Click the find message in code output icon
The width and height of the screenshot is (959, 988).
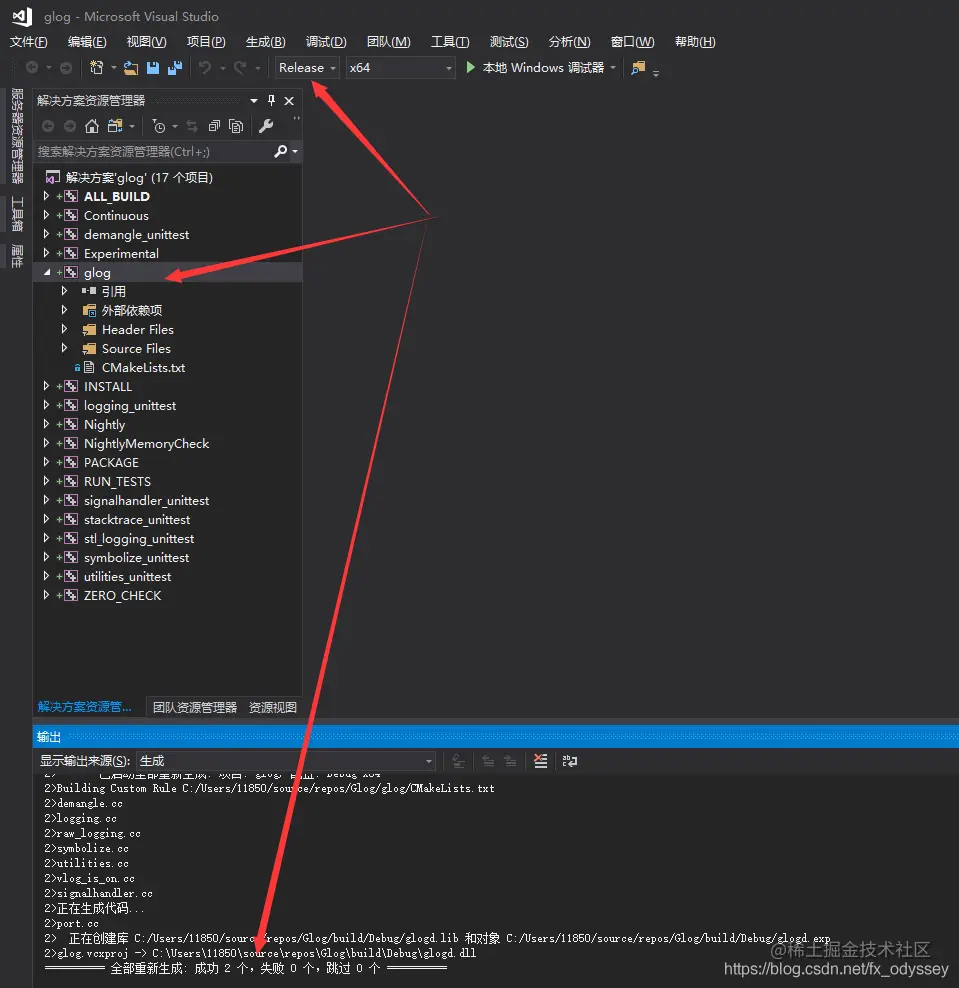459,761
